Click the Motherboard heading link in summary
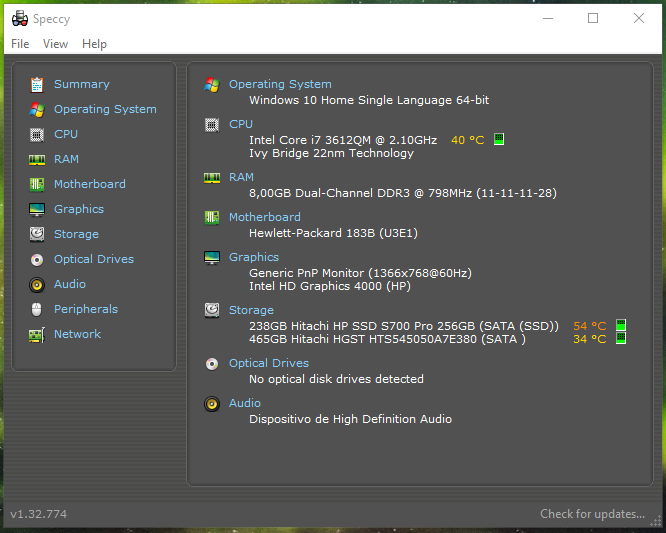This screenshot has height=533, width=666. pyautogui.click(x=265, y=217)
